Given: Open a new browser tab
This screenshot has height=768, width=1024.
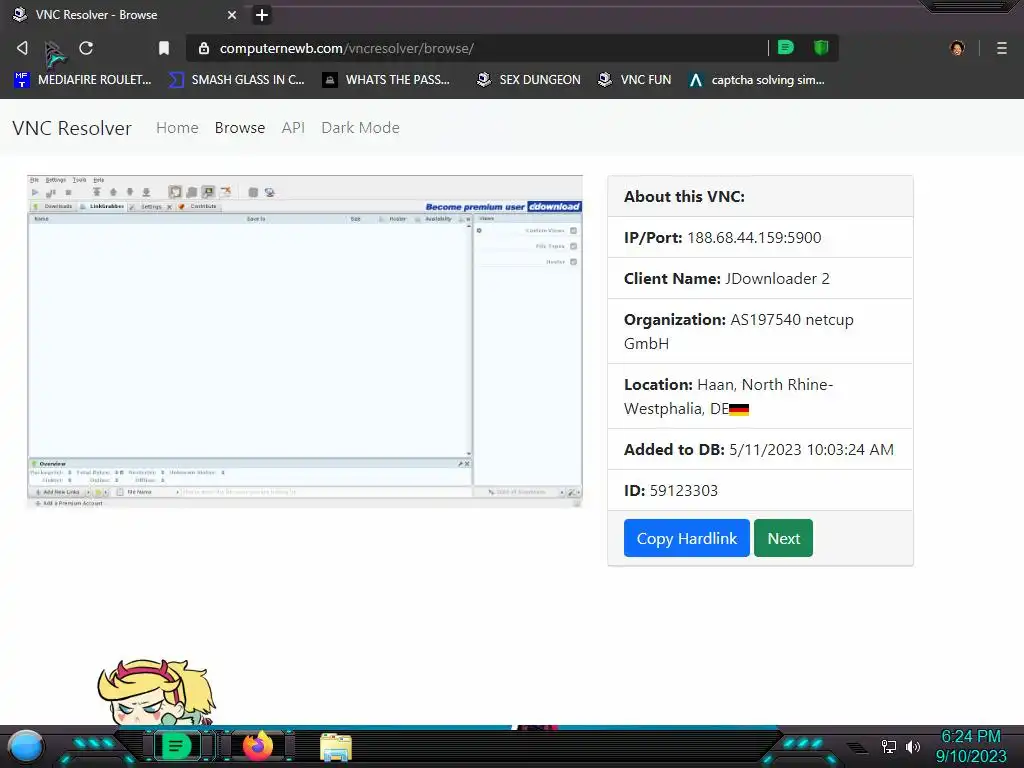Looking at the screenshot, I should point(262,14).
